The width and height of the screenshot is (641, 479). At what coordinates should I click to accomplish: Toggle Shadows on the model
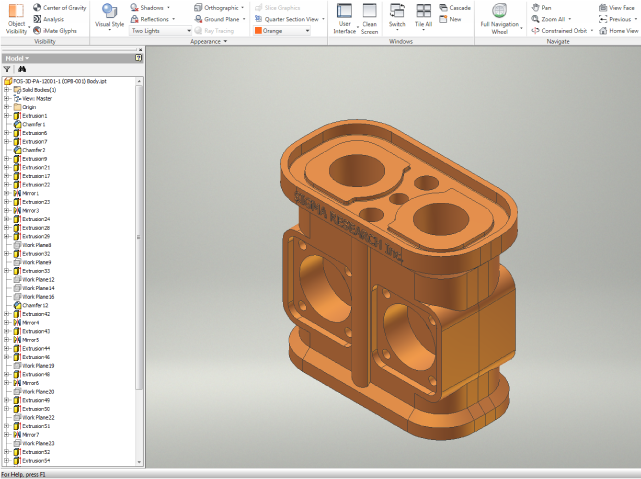tap(147, 8)
